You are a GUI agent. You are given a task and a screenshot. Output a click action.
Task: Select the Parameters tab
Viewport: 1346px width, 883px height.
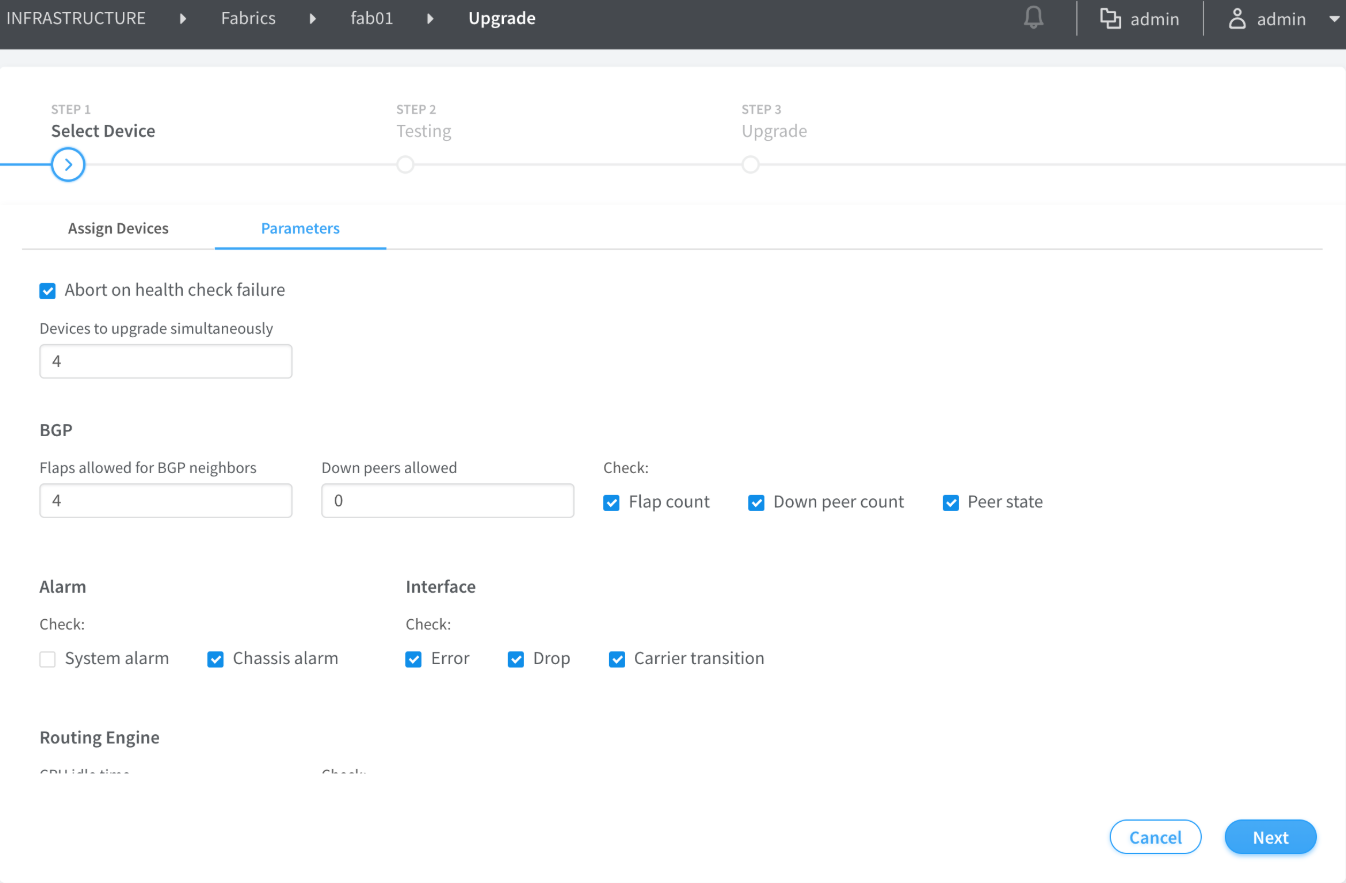(x=300, y=228)
